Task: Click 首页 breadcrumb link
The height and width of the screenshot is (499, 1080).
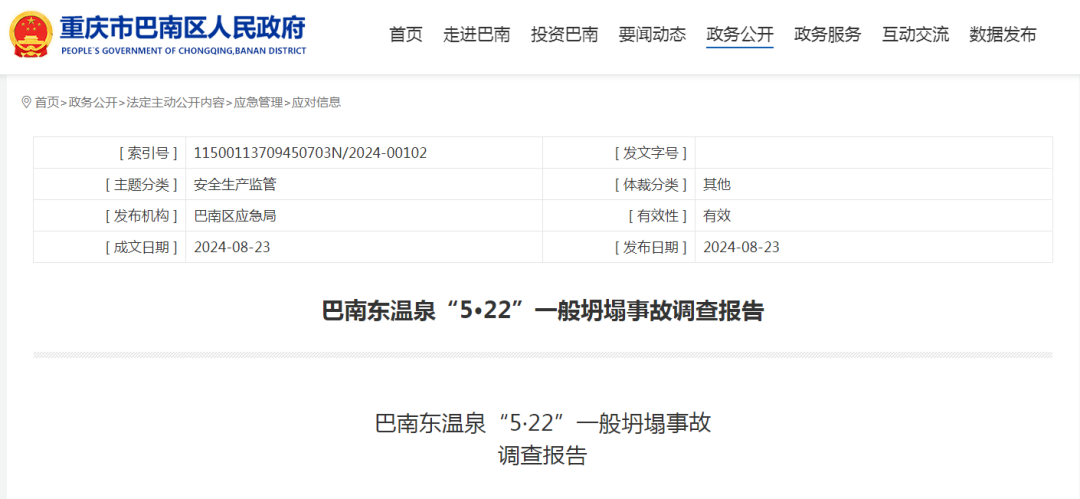Action: click(x=47, y=102)
